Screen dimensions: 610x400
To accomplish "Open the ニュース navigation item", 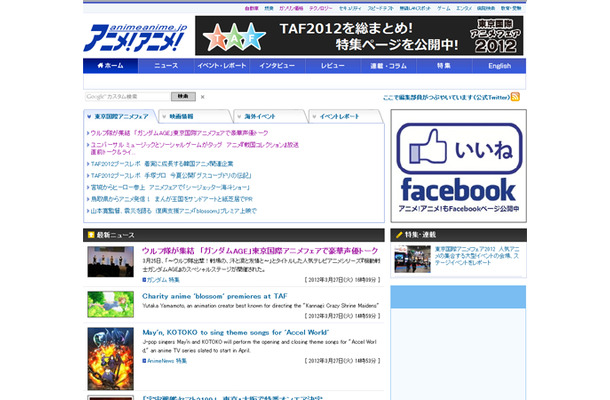I will 166,66.
